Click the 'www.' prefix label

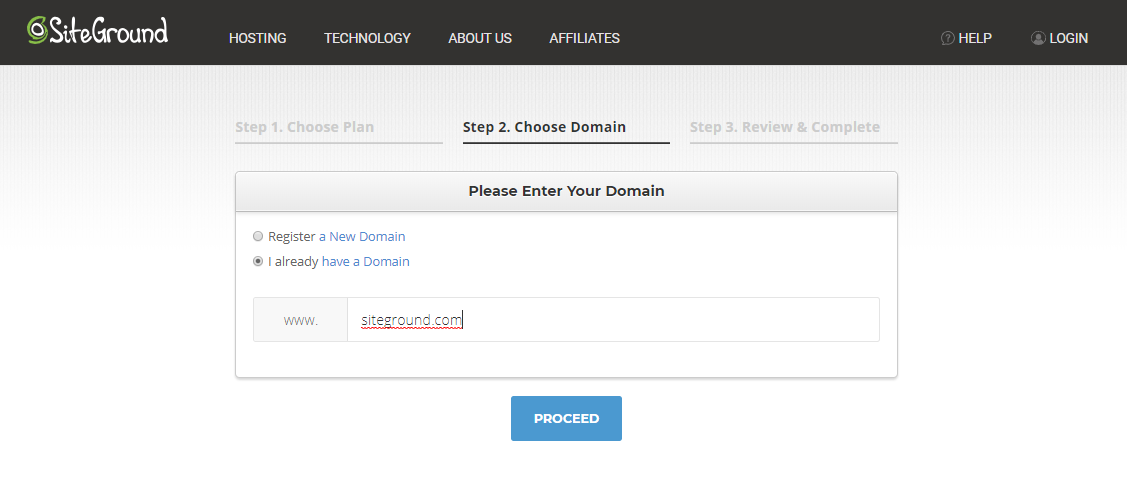click(300, 320)
